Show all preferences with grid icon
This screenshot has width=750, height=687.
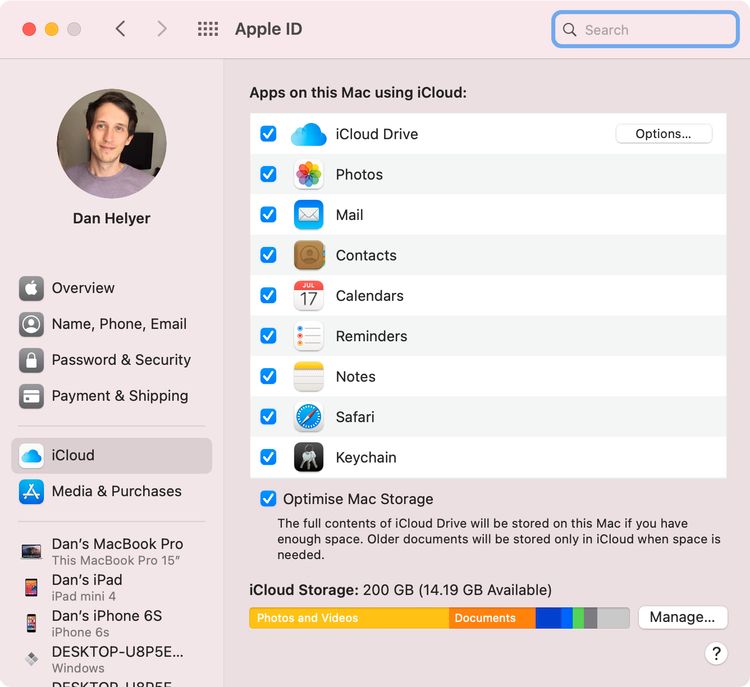[208, 29]
